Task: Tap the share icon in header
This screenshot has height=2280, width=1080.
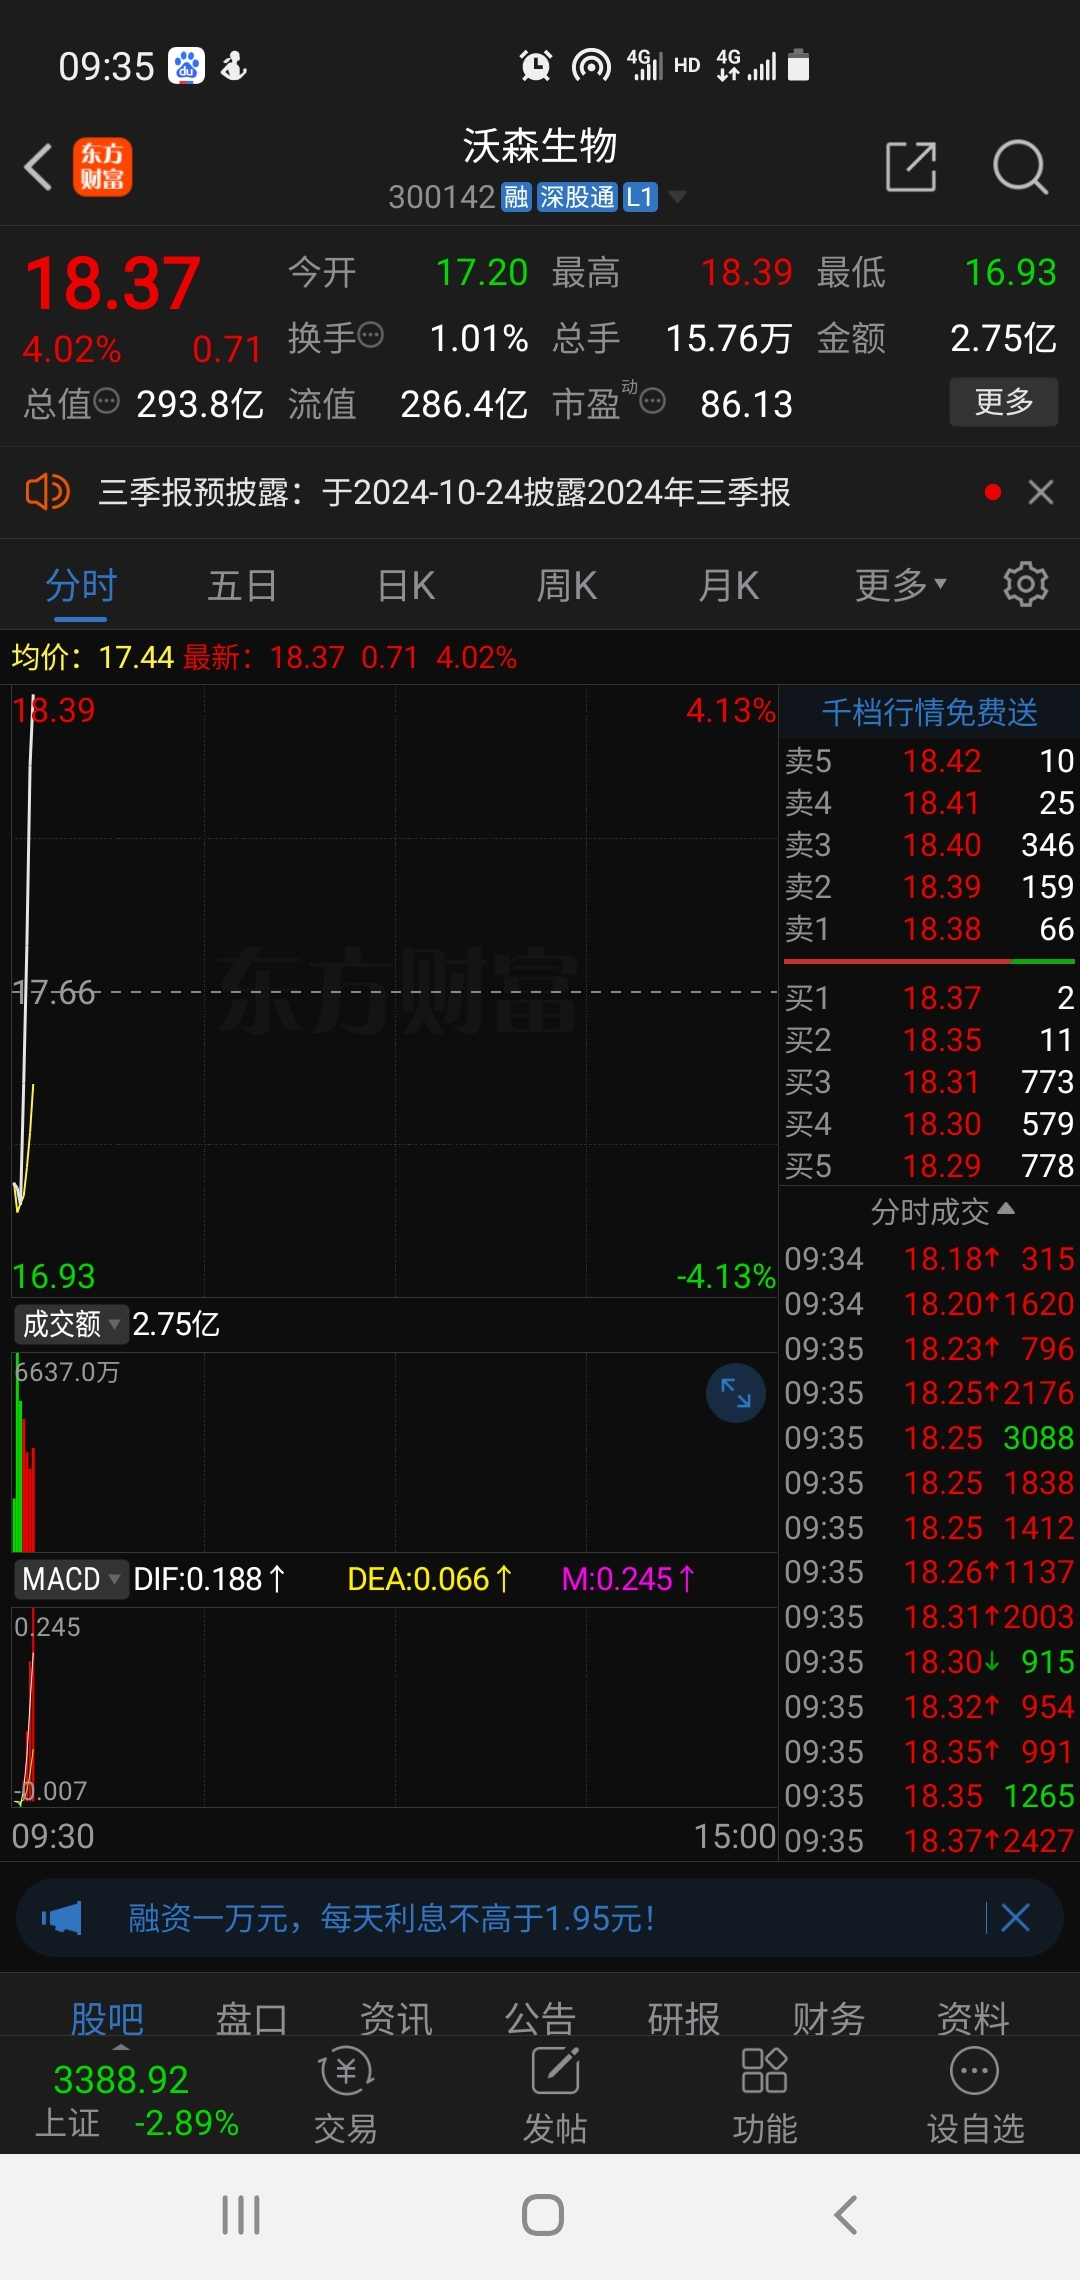Action: [911, 166]
